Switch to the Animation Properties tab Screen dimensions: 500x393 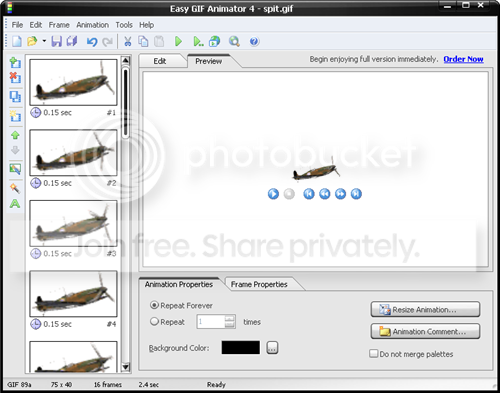(179, 284)
